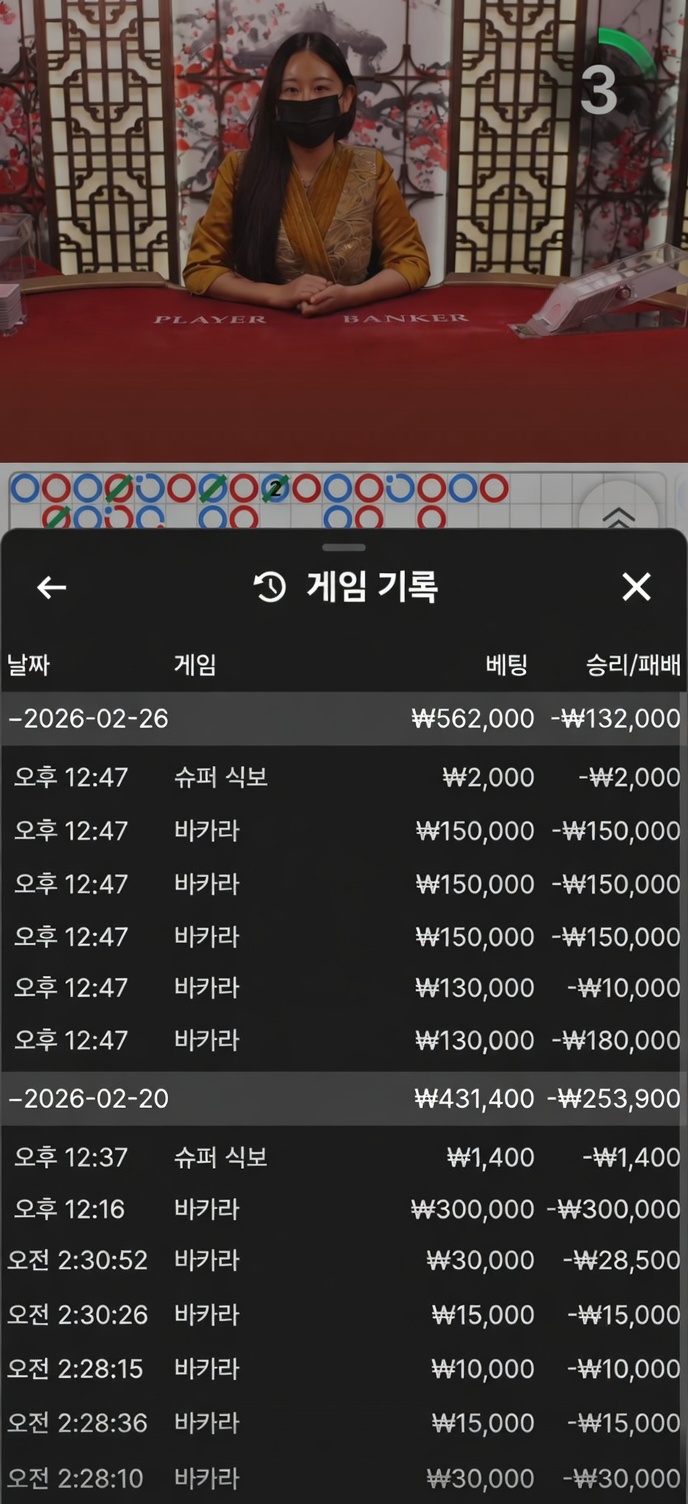This screenshot has width=688, height=1504.
Task: Select the 베팅 column header
Action: pos(506,665)
